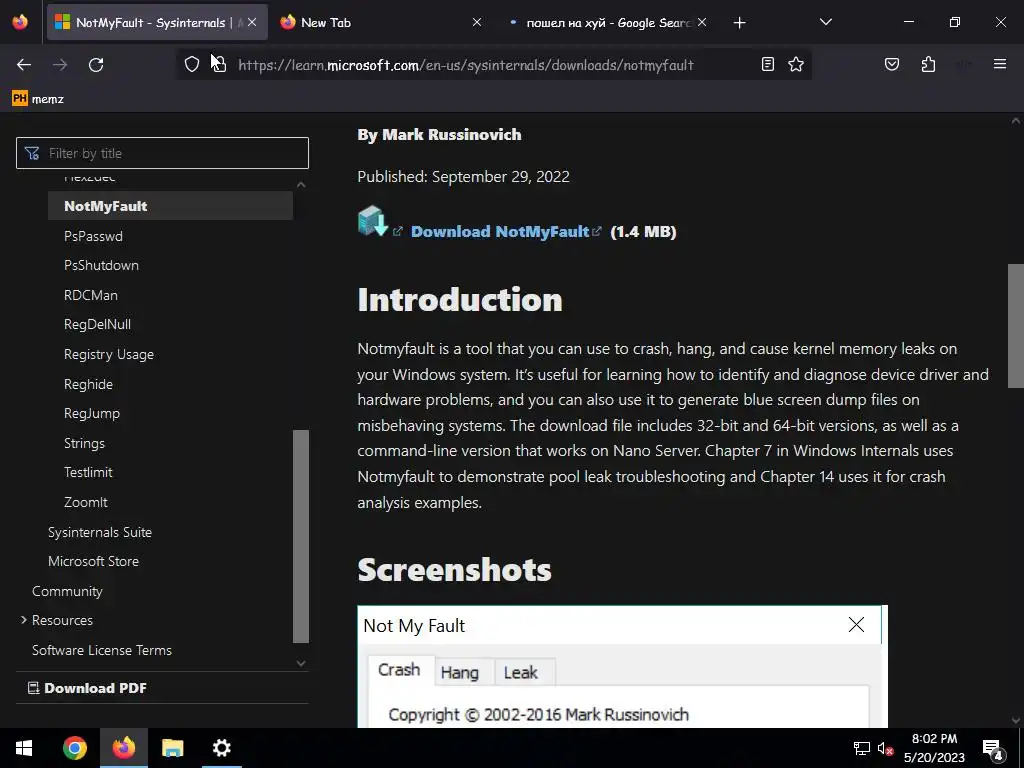
Task: Reload the page with the refresh icon
Action: 96,65
